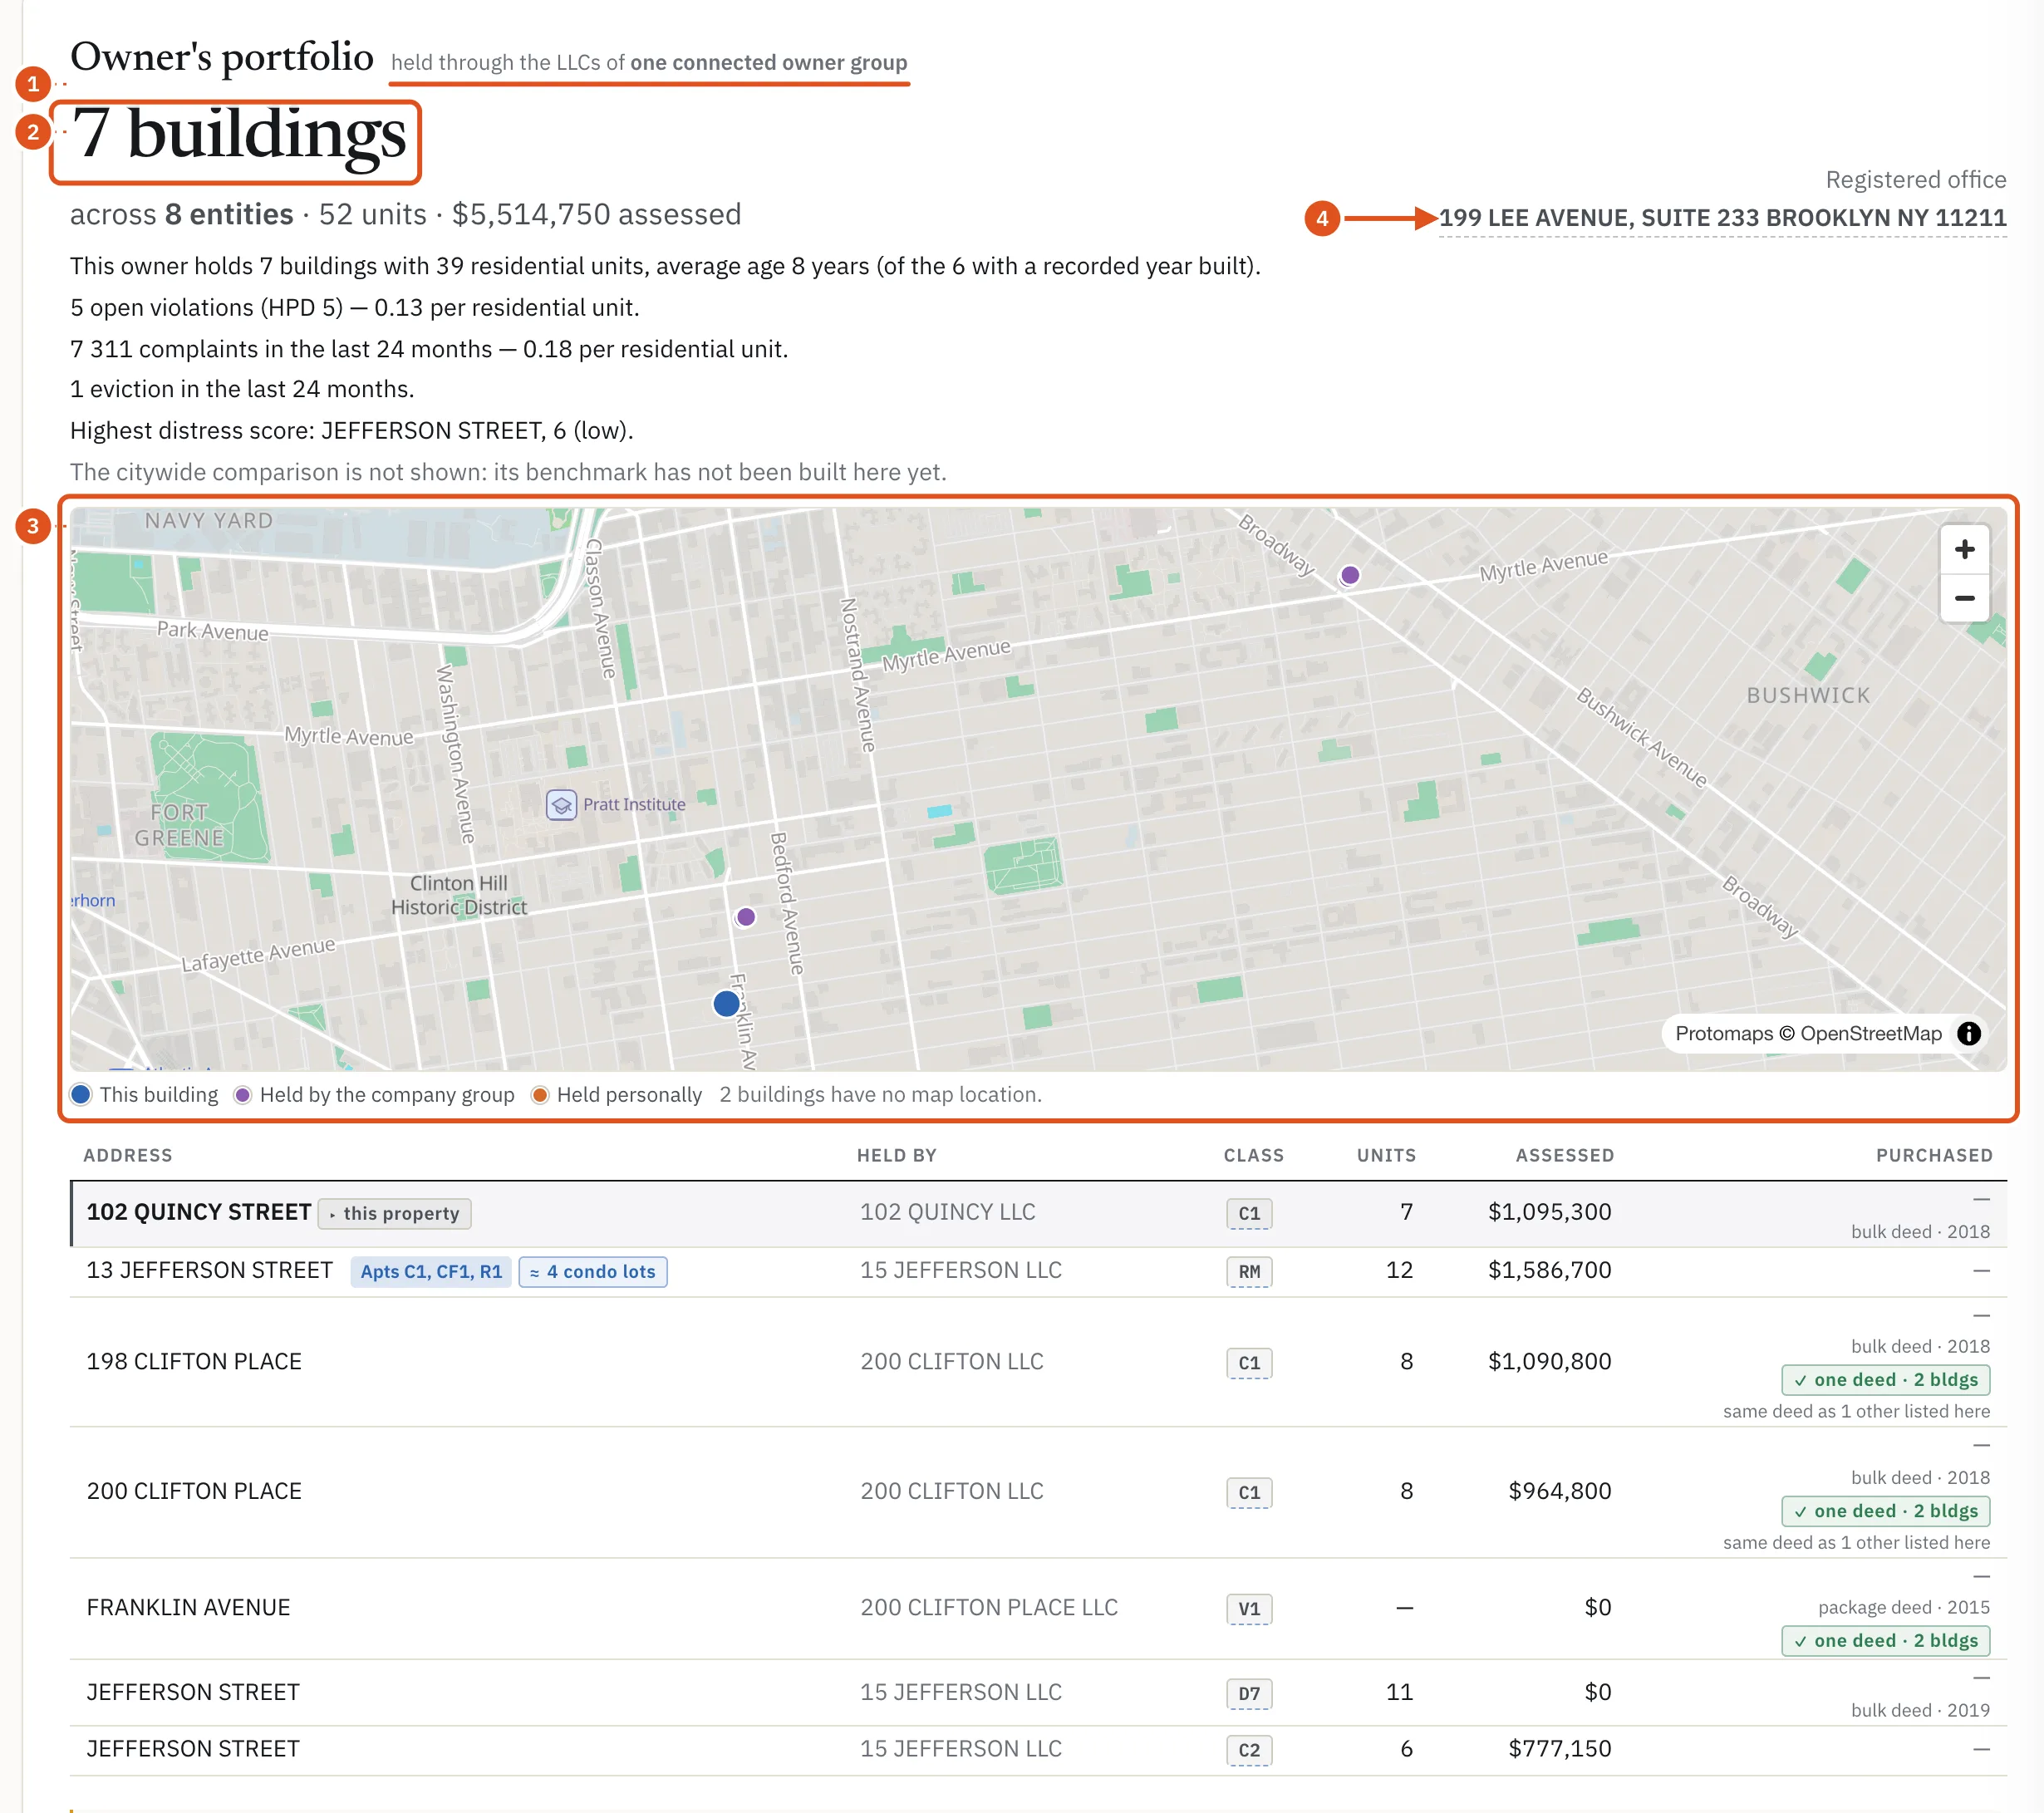This screenshot has height=1813, width=2044.
Task: Click the '102 QUINCY LLC' holder name
Action: 947,1212
